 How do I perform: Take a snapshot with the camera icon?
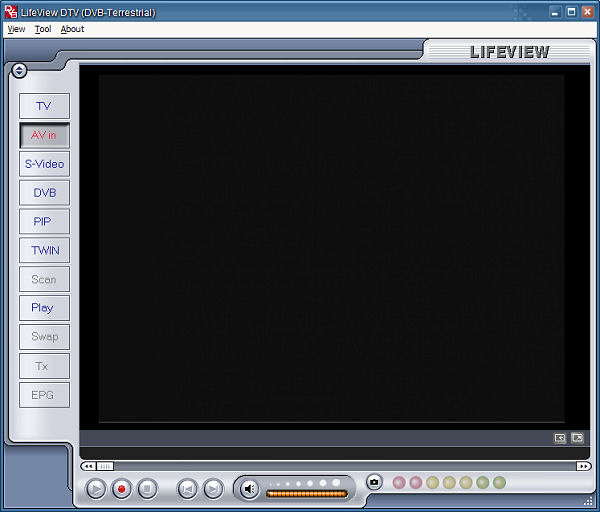[374, 482]
